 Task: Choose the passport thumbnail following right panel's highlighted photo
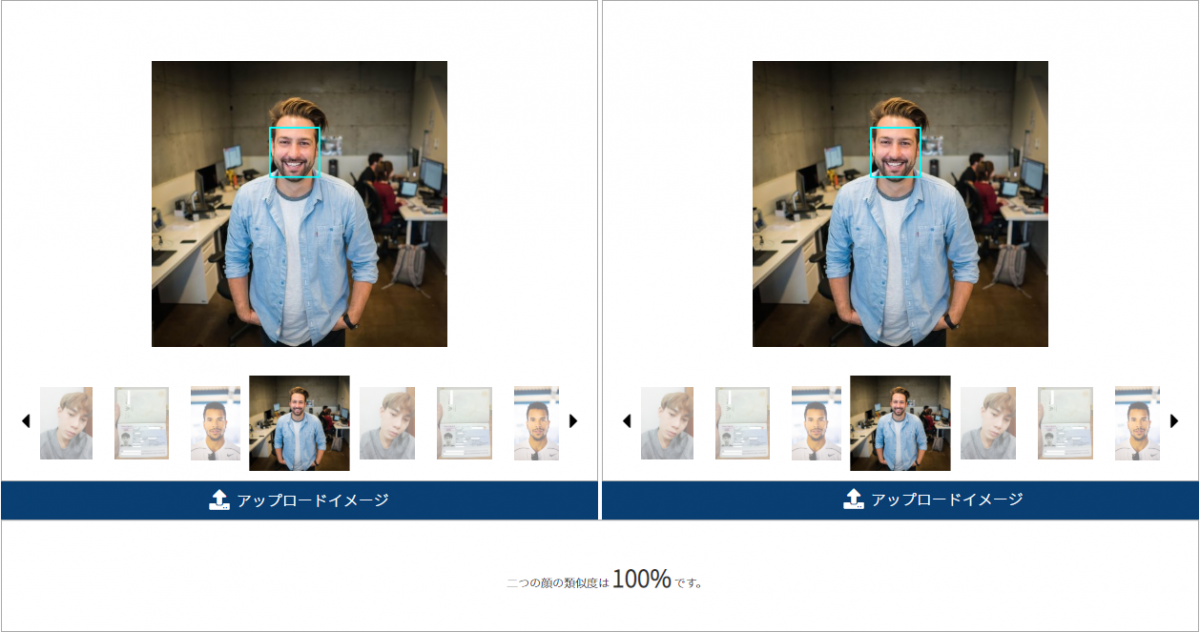1065,423
